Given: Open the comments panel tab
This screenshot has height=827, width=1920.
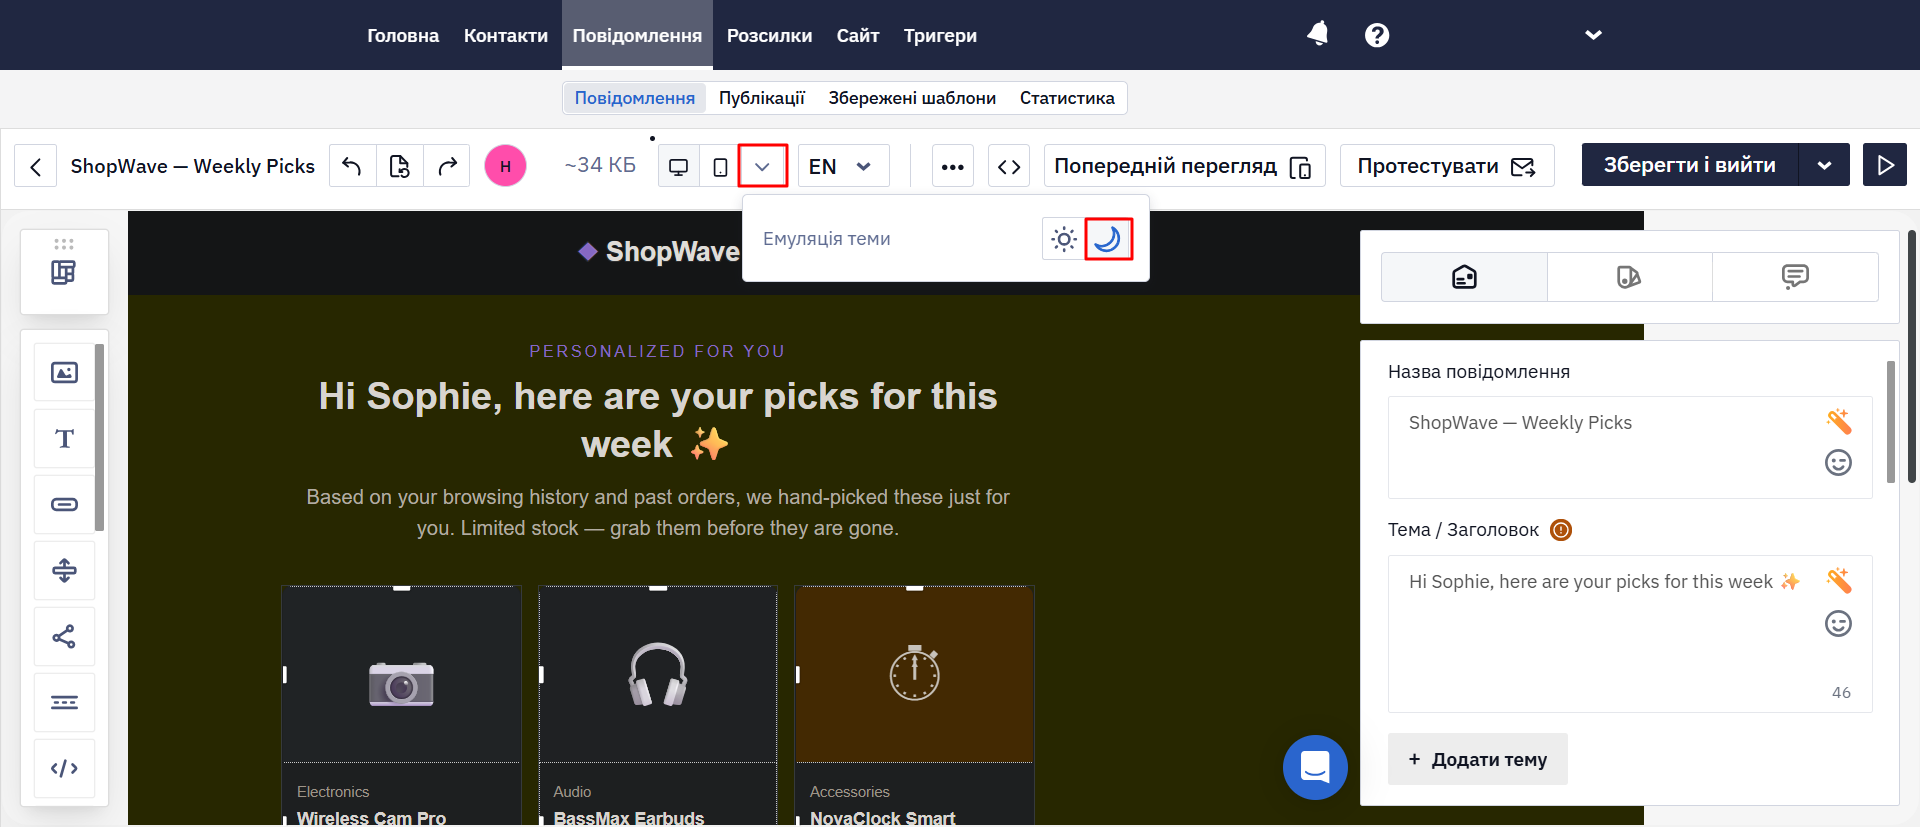Looking at the screenshot, I should (1795, 277).
